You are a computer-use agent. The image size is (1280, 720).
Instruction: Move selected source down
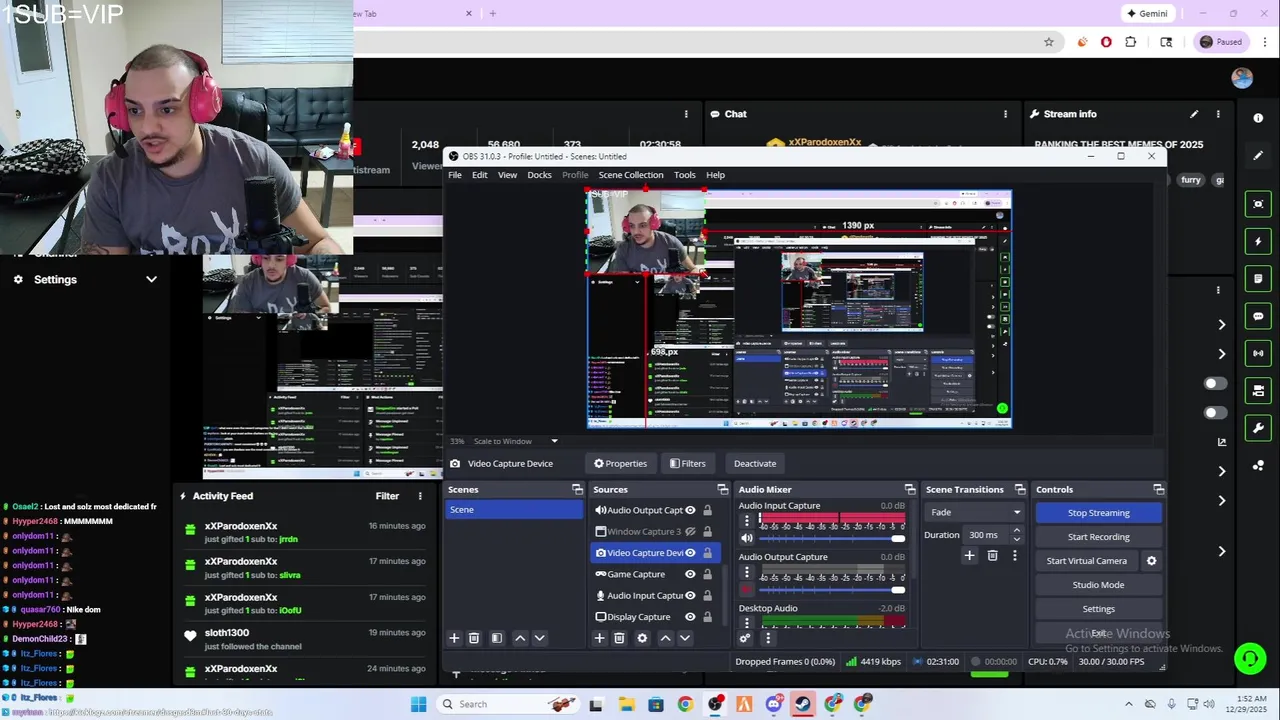click(x=685, y=638)
